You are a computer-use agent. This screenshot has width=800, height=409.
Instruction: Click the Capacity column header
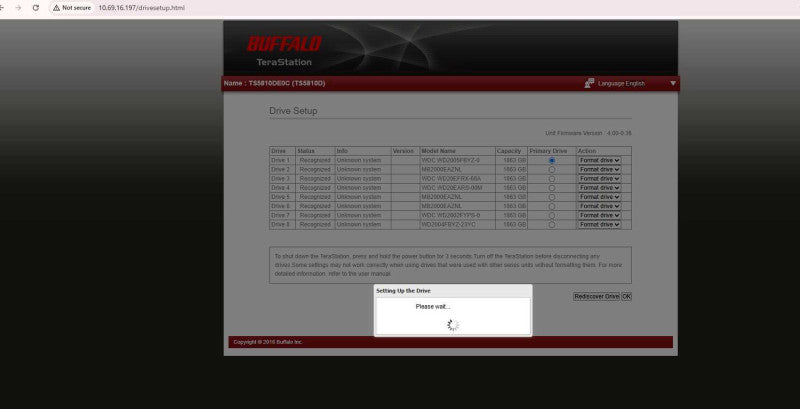pyautogui.click(x=509, y=151)
